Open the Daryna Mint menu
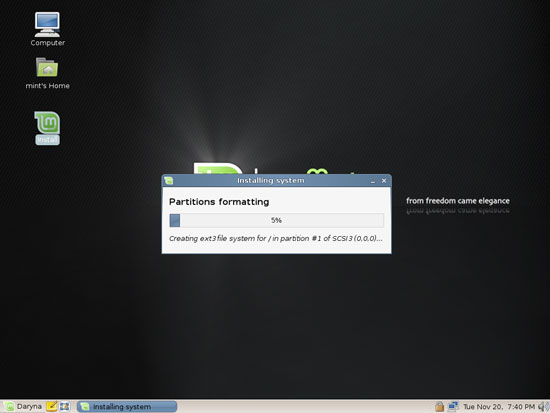Screen dimensions: 550x413 pos(24,407)
